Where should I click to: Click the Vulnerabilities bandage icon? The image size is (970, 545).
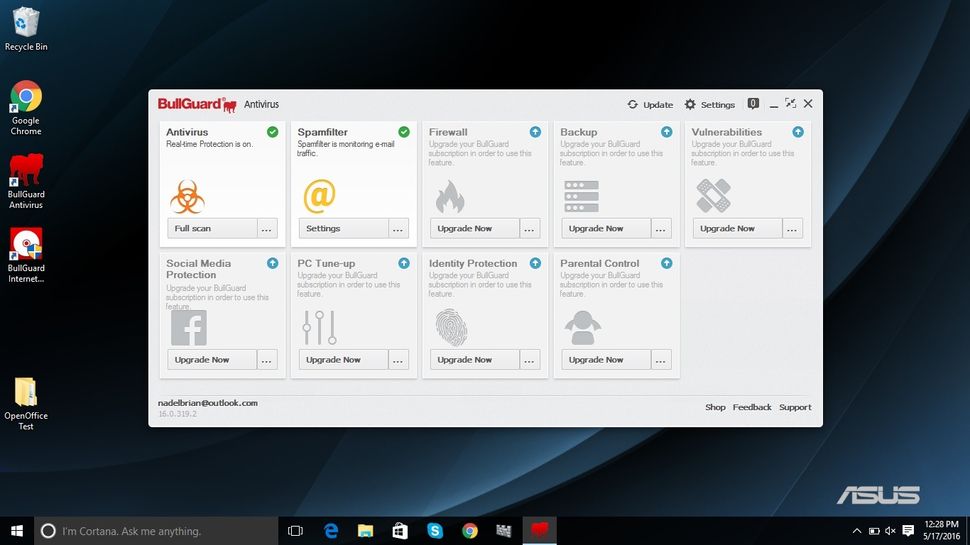coord(713,195)
